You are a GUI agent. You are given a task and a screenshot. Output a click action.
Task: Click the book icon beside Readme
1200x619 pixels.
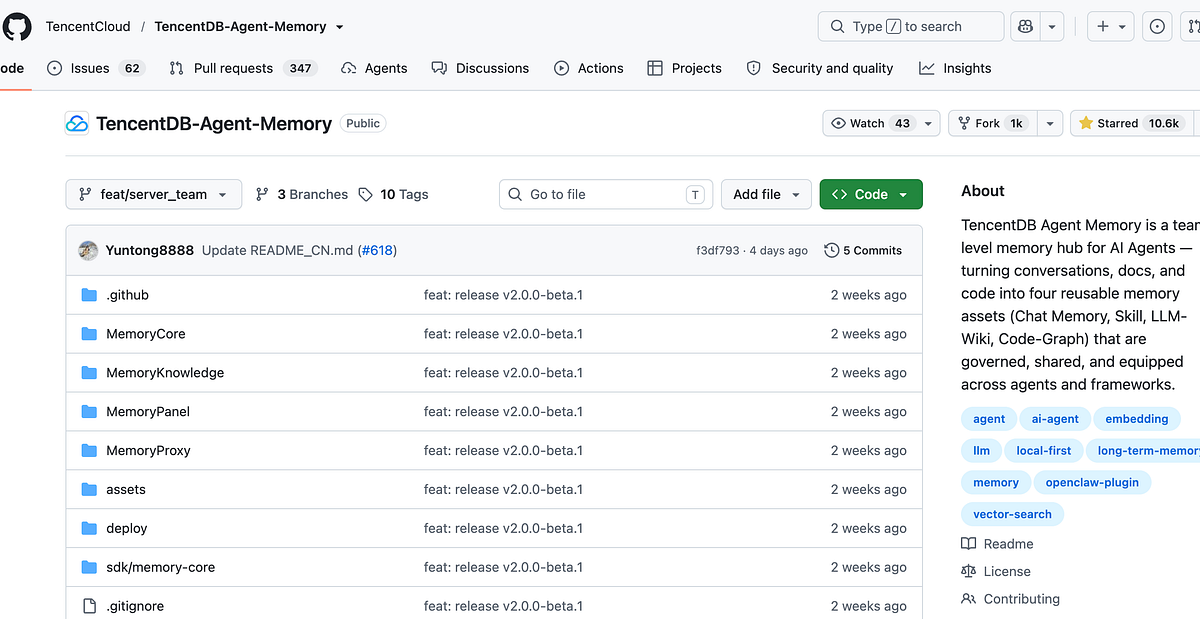(968, 544)
